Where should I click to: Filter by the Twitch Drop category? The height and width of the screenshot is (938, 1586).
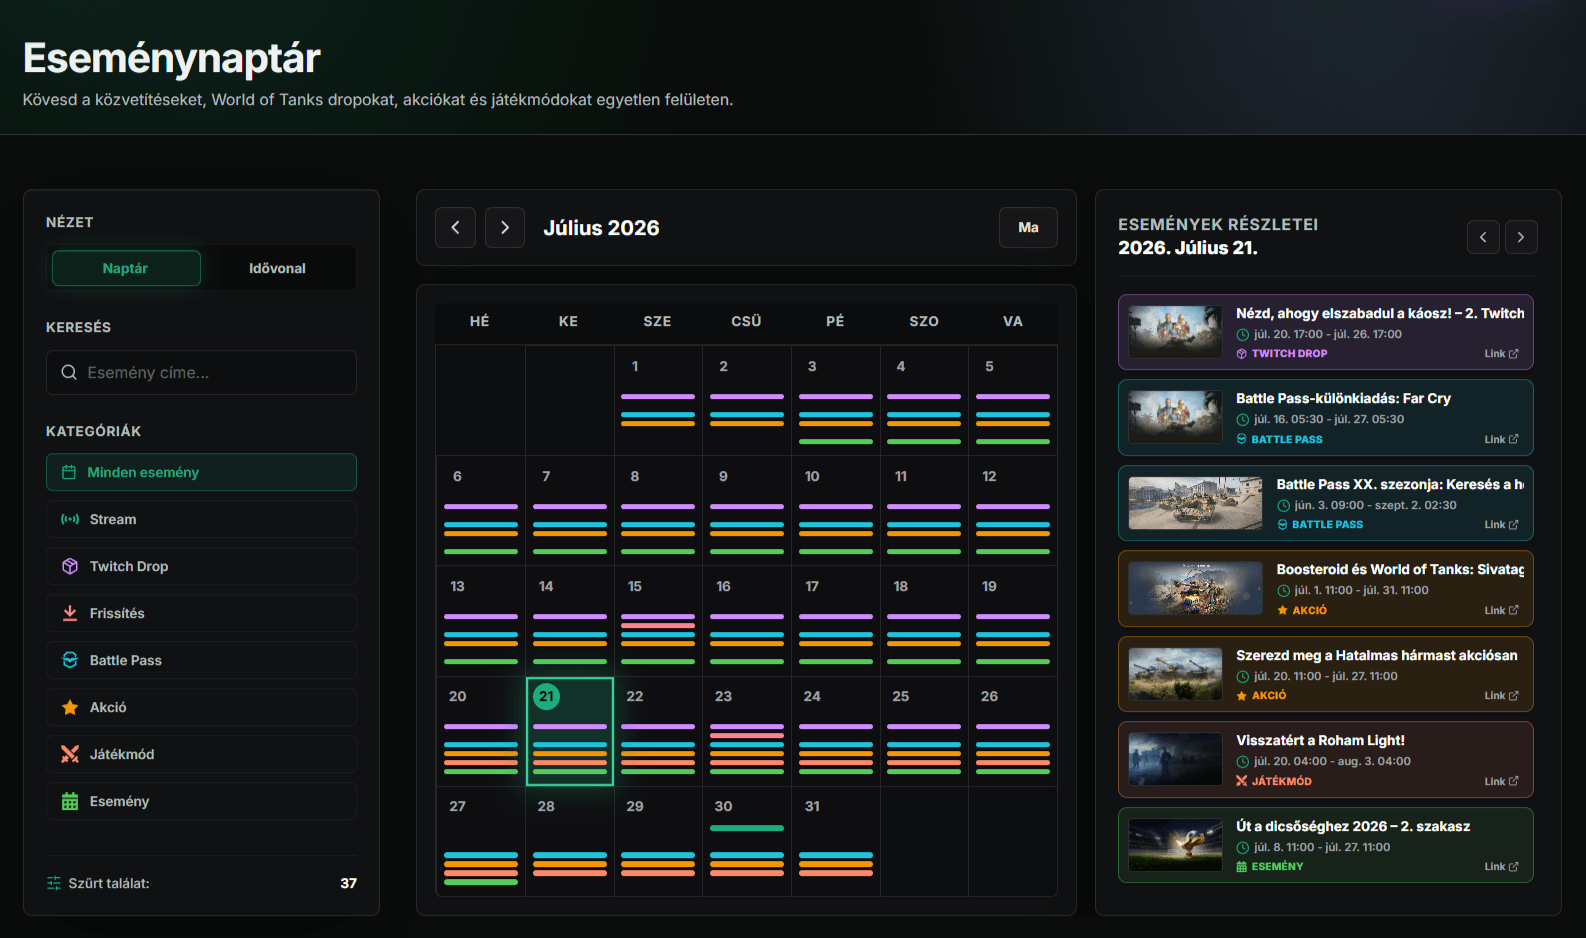[x=201, y=566]
